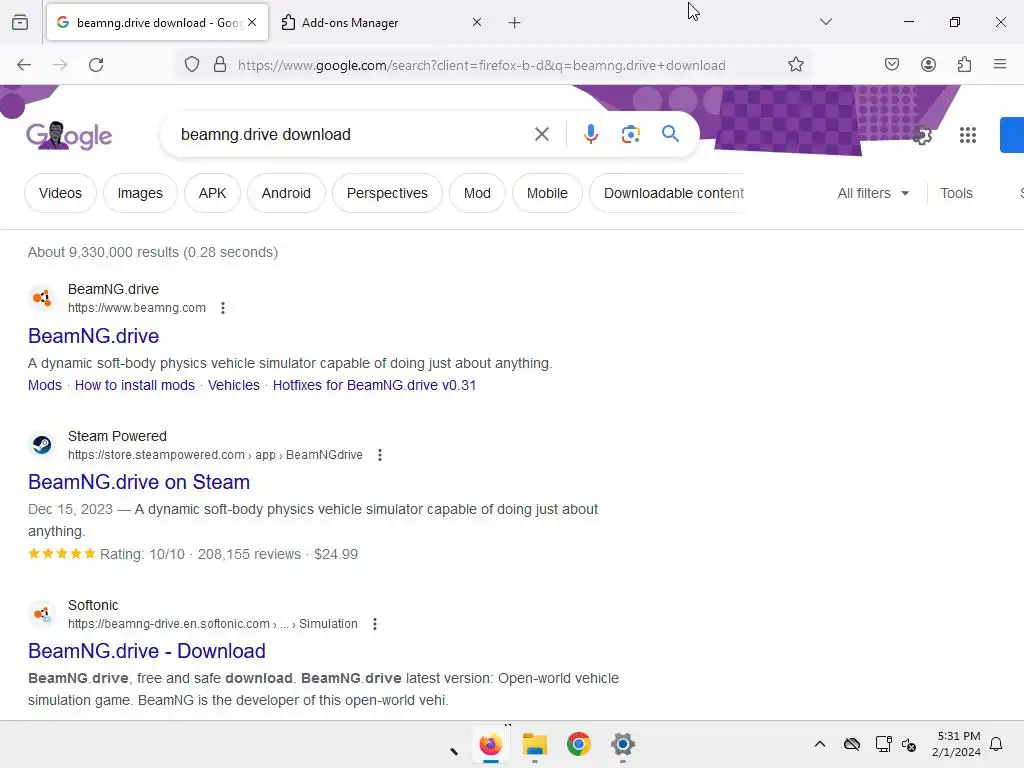The image size is (1024, 768).
Task: Reload the current page
Action: [x=96, y=65]
